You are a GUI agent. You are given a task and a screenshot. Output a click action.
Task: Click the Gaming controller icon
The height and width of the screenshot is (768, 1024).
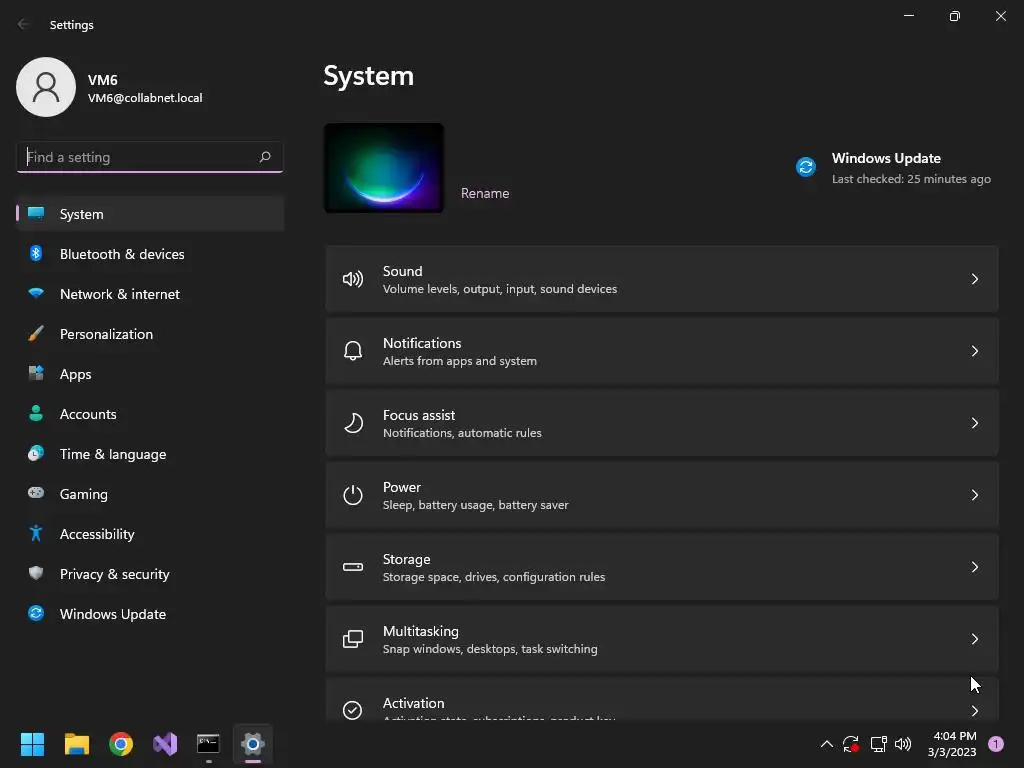pos(36,493)
